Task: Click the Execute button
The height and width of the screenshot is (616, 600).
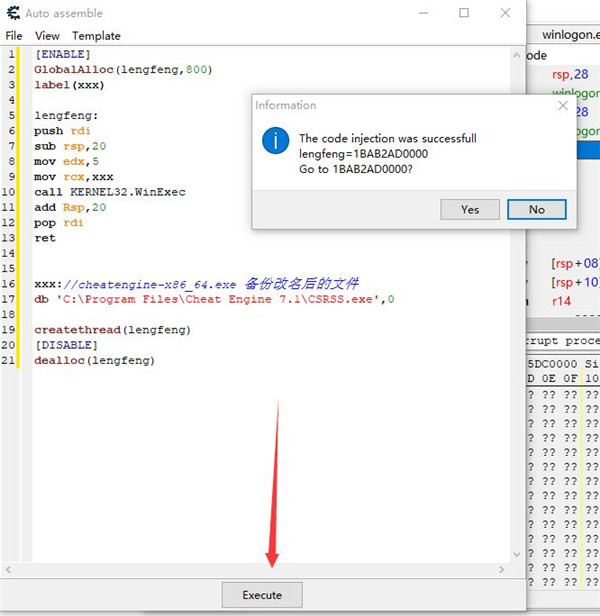Action: click(x=262, y=595)
